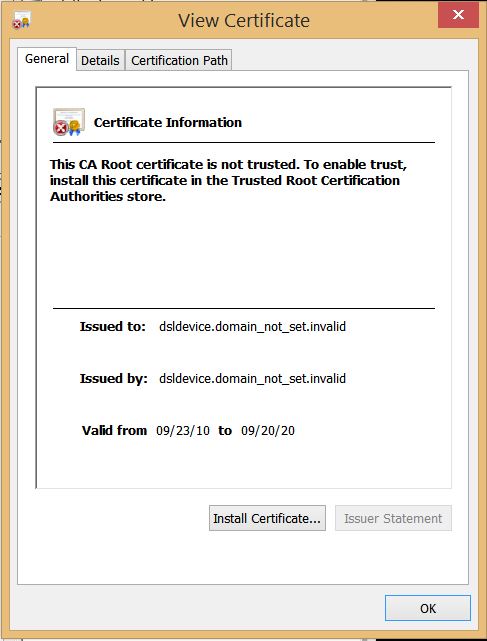Image resolution: width=487 pixels, height=641 pixels.
Task: Click the Certificate Information heading
Action: click(x=168, y=123)
